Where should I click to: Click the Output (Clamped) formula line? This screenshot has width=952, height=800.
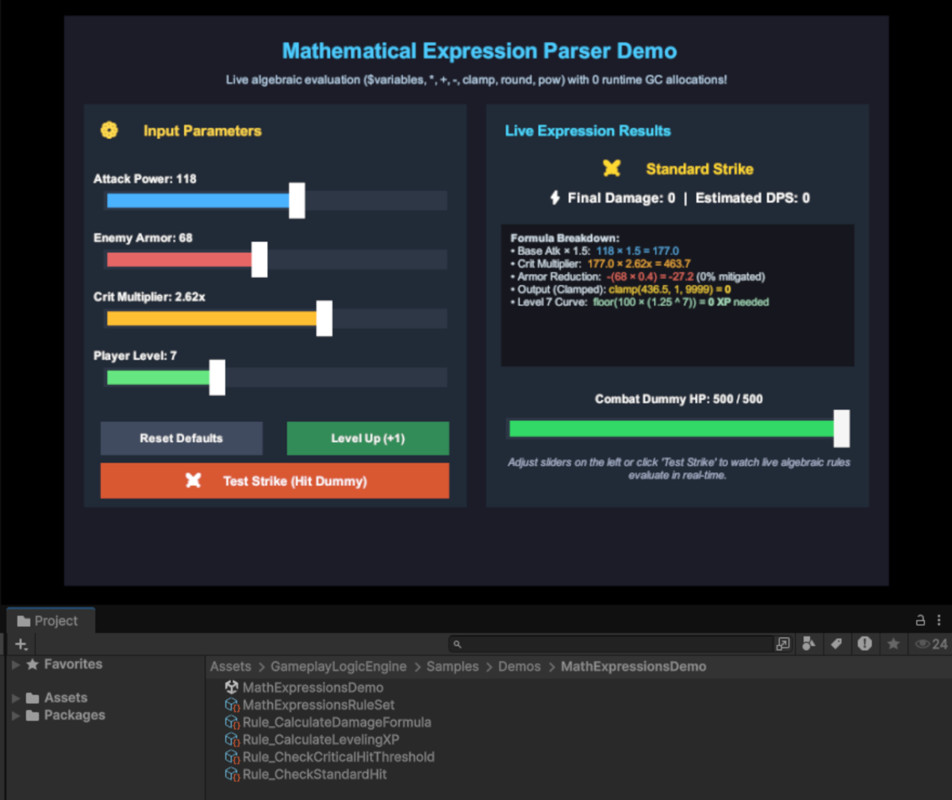620,290
